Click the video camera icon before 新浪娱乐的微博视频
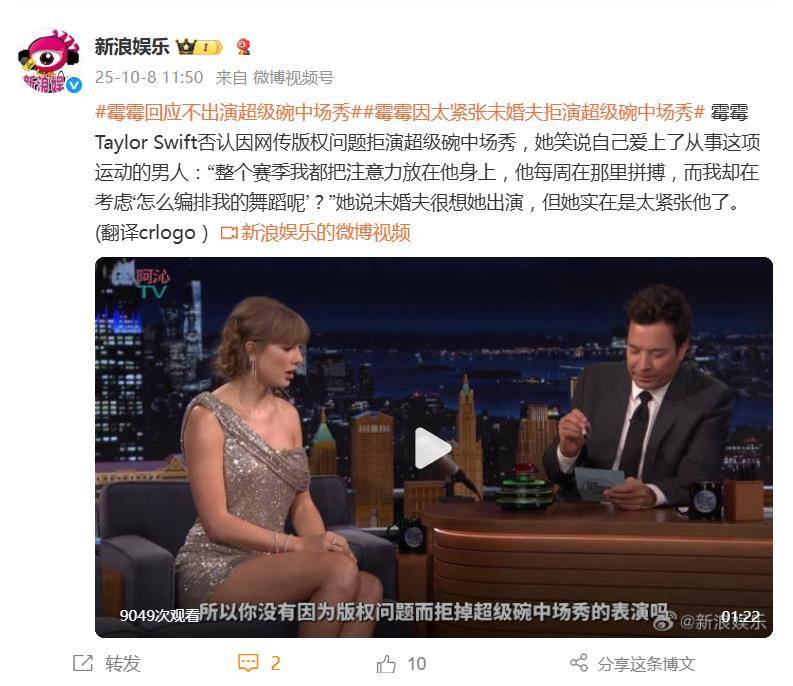The width and height of the screenshot is (793, 686). 229,233
